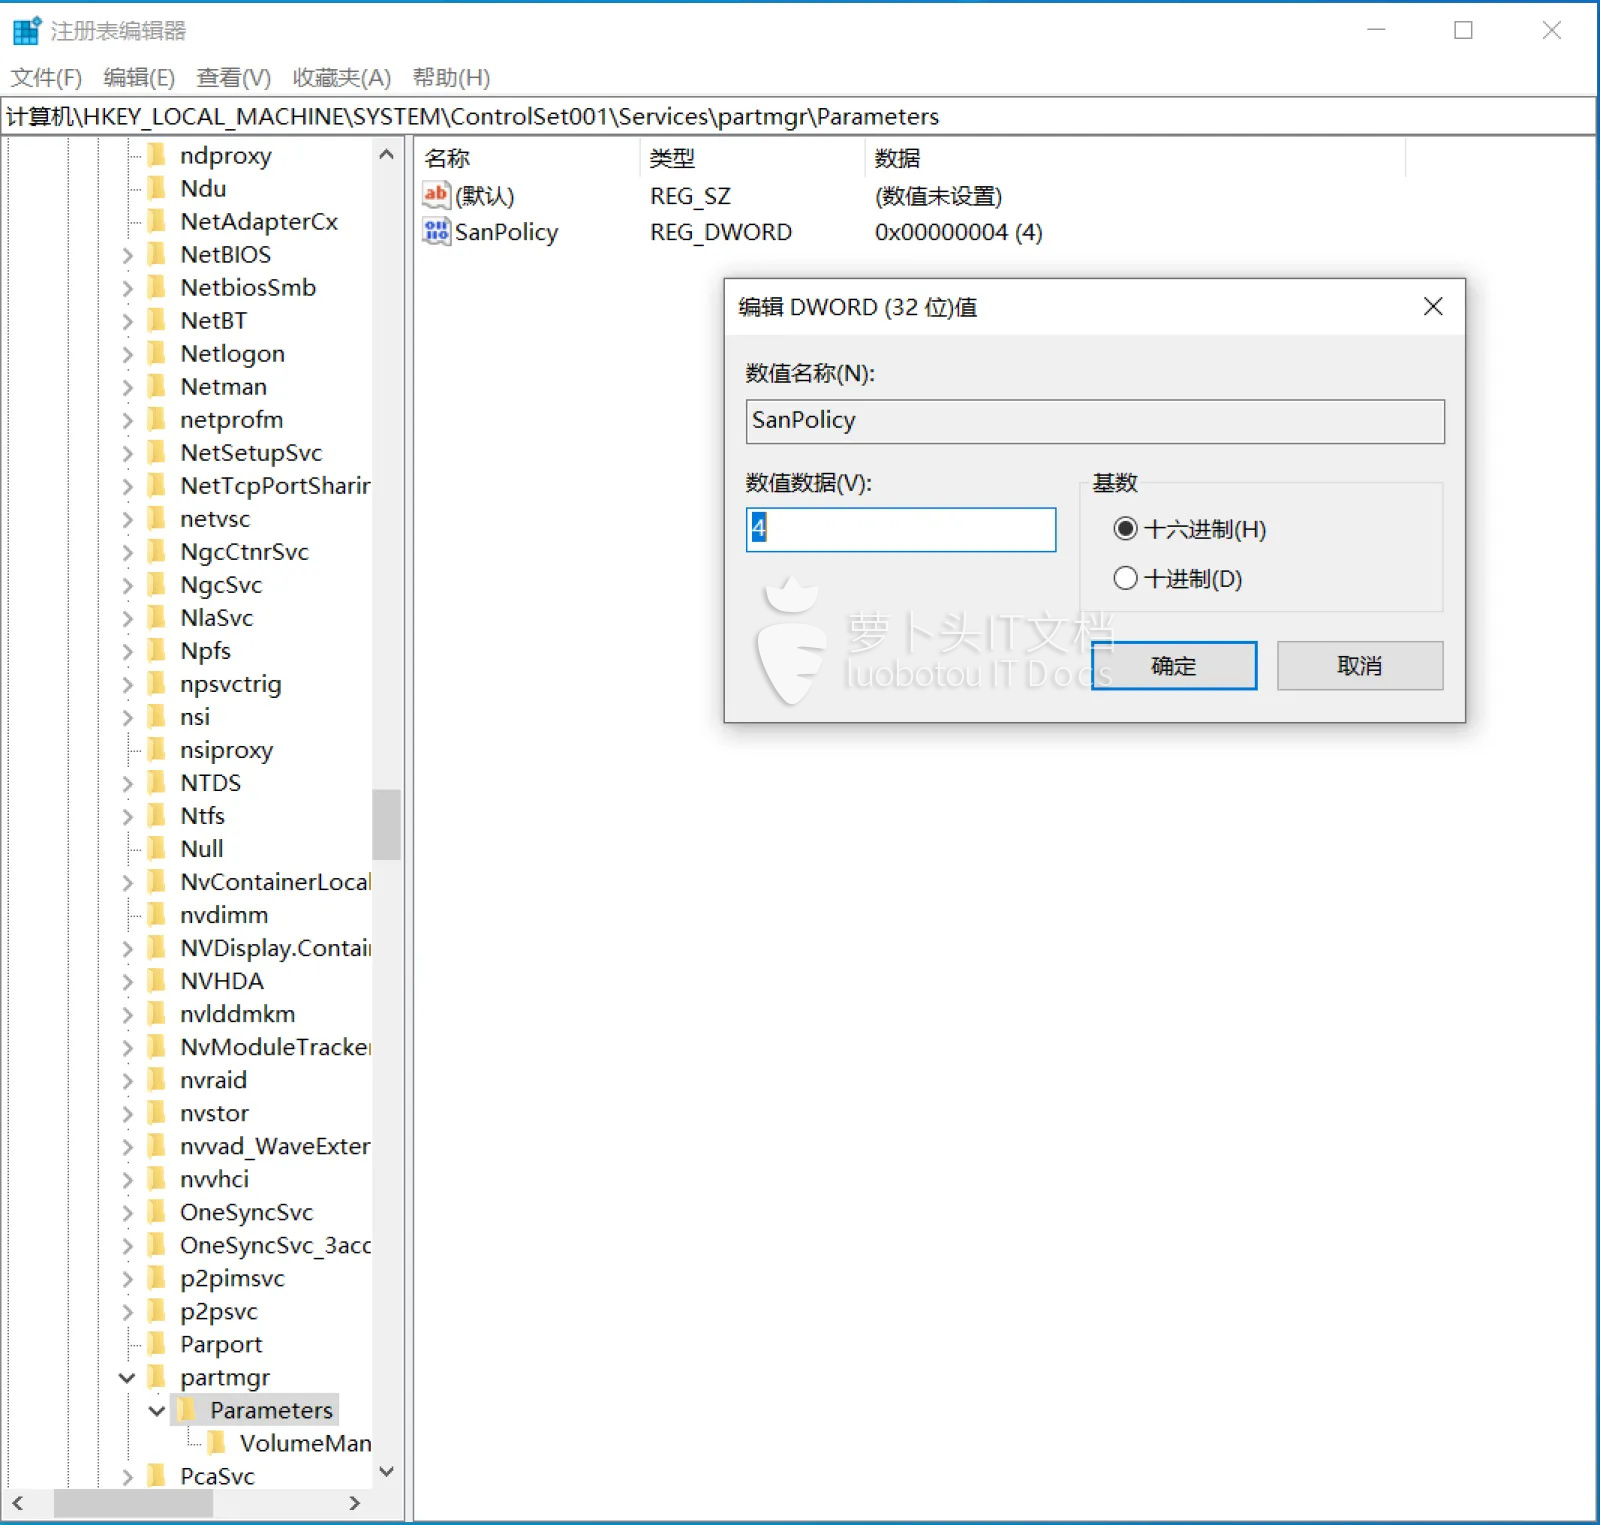Click the VolumeMan subfolder icon
The image size is (1600, 1525).
point(217,1443)
